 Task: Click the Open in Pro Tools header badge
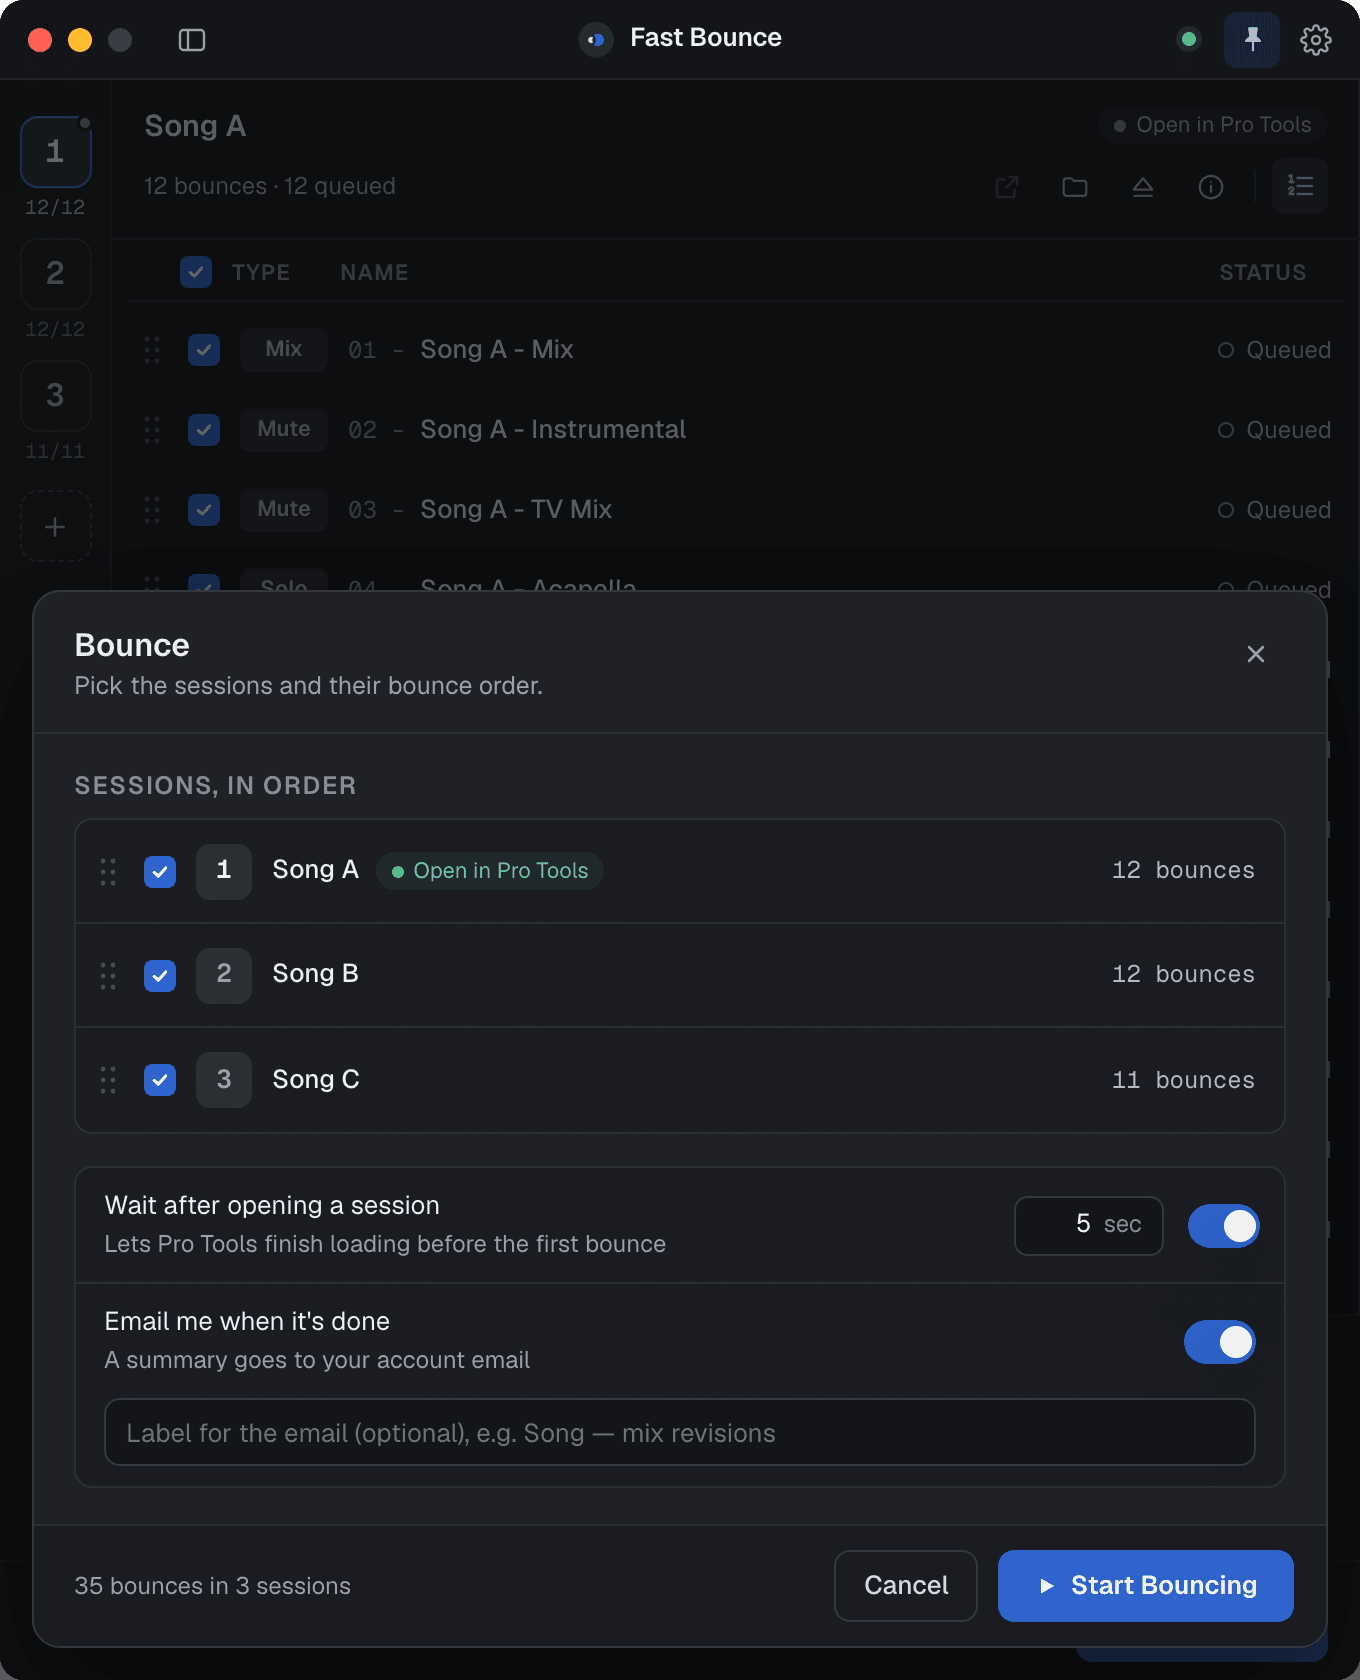[x=1212, y=125]
